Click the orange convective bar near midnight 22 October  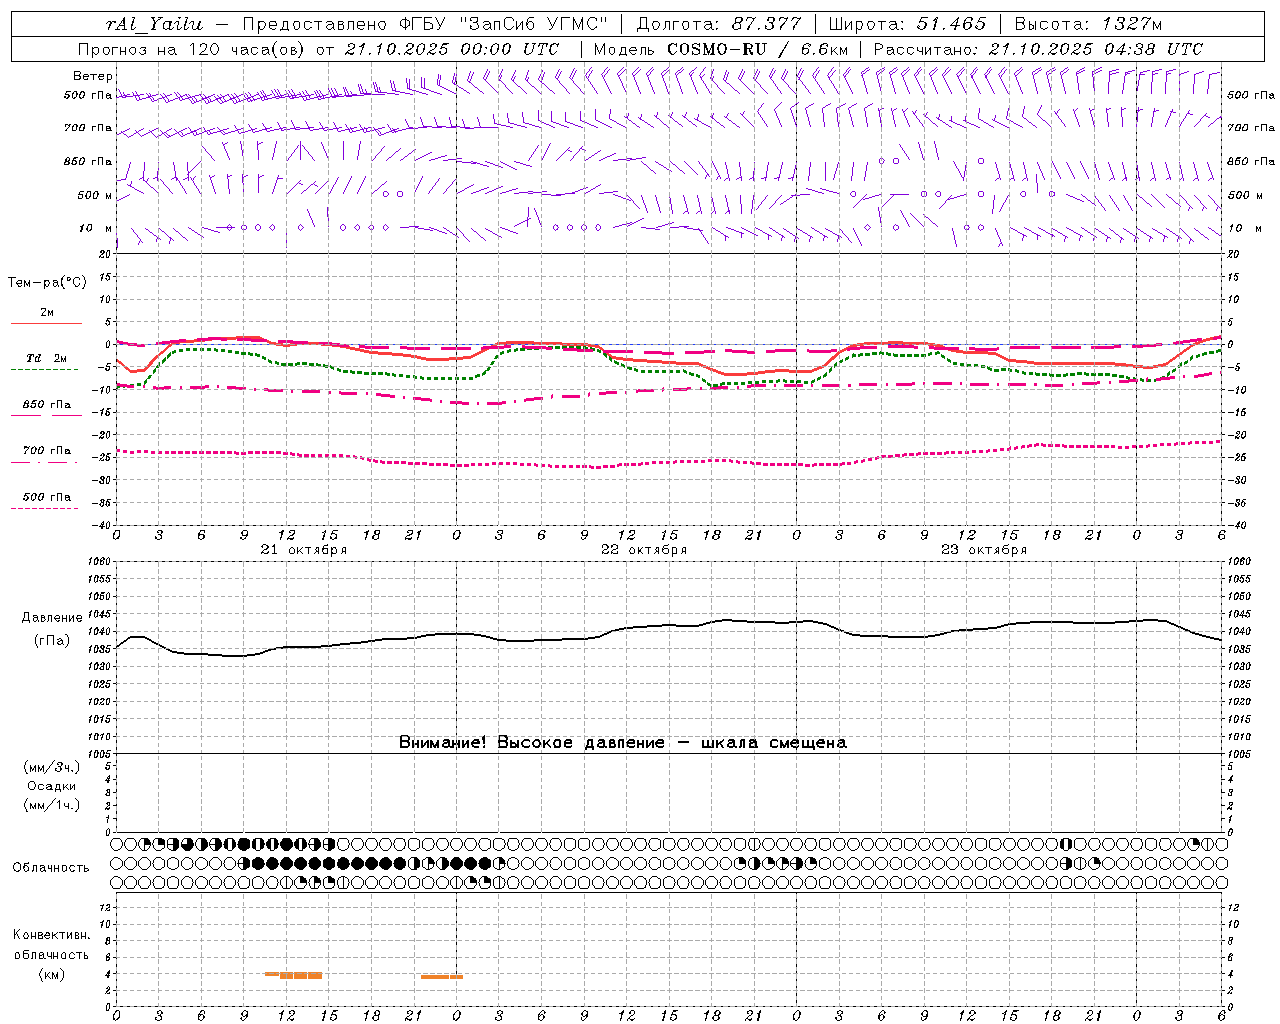click(x=442, y=977)
